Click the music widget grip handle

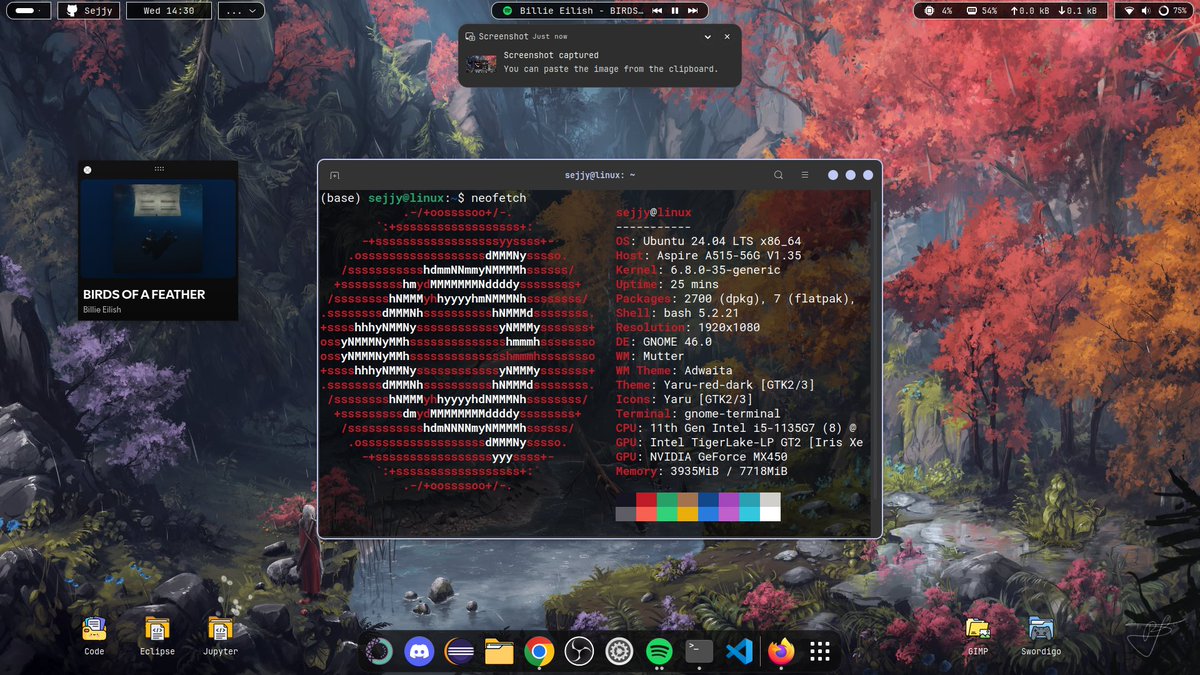(x=159, y=169)
